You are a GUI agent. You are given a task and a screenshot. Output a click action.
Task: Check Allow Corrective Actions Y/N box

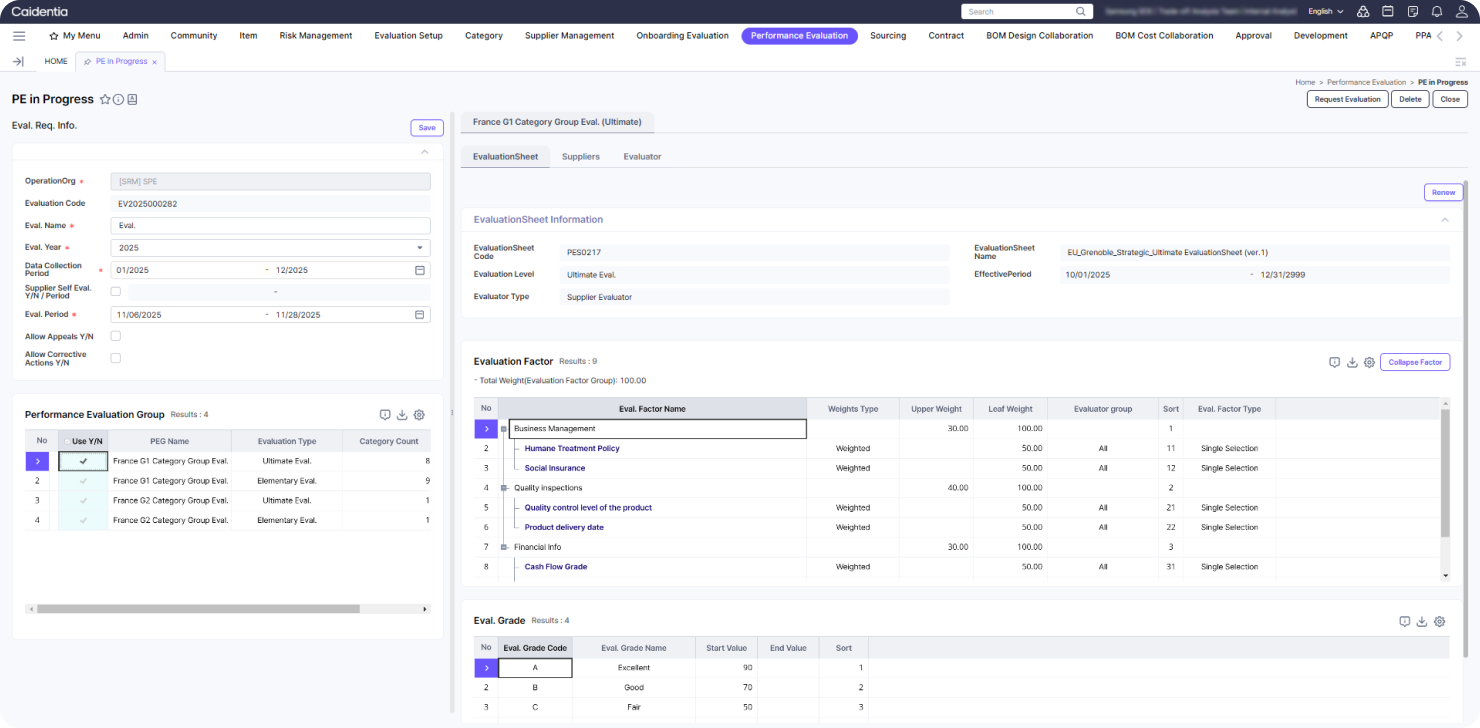(116, 358)
